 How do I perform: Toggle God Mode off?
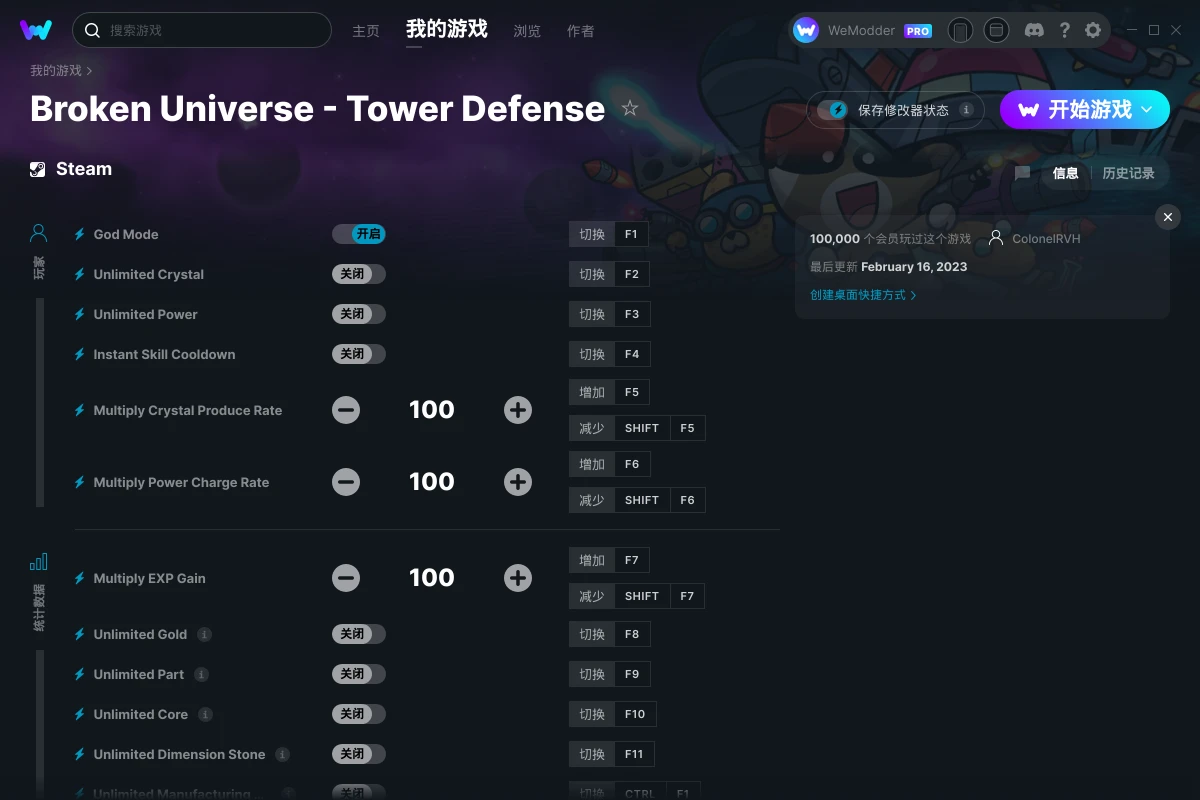359,234
